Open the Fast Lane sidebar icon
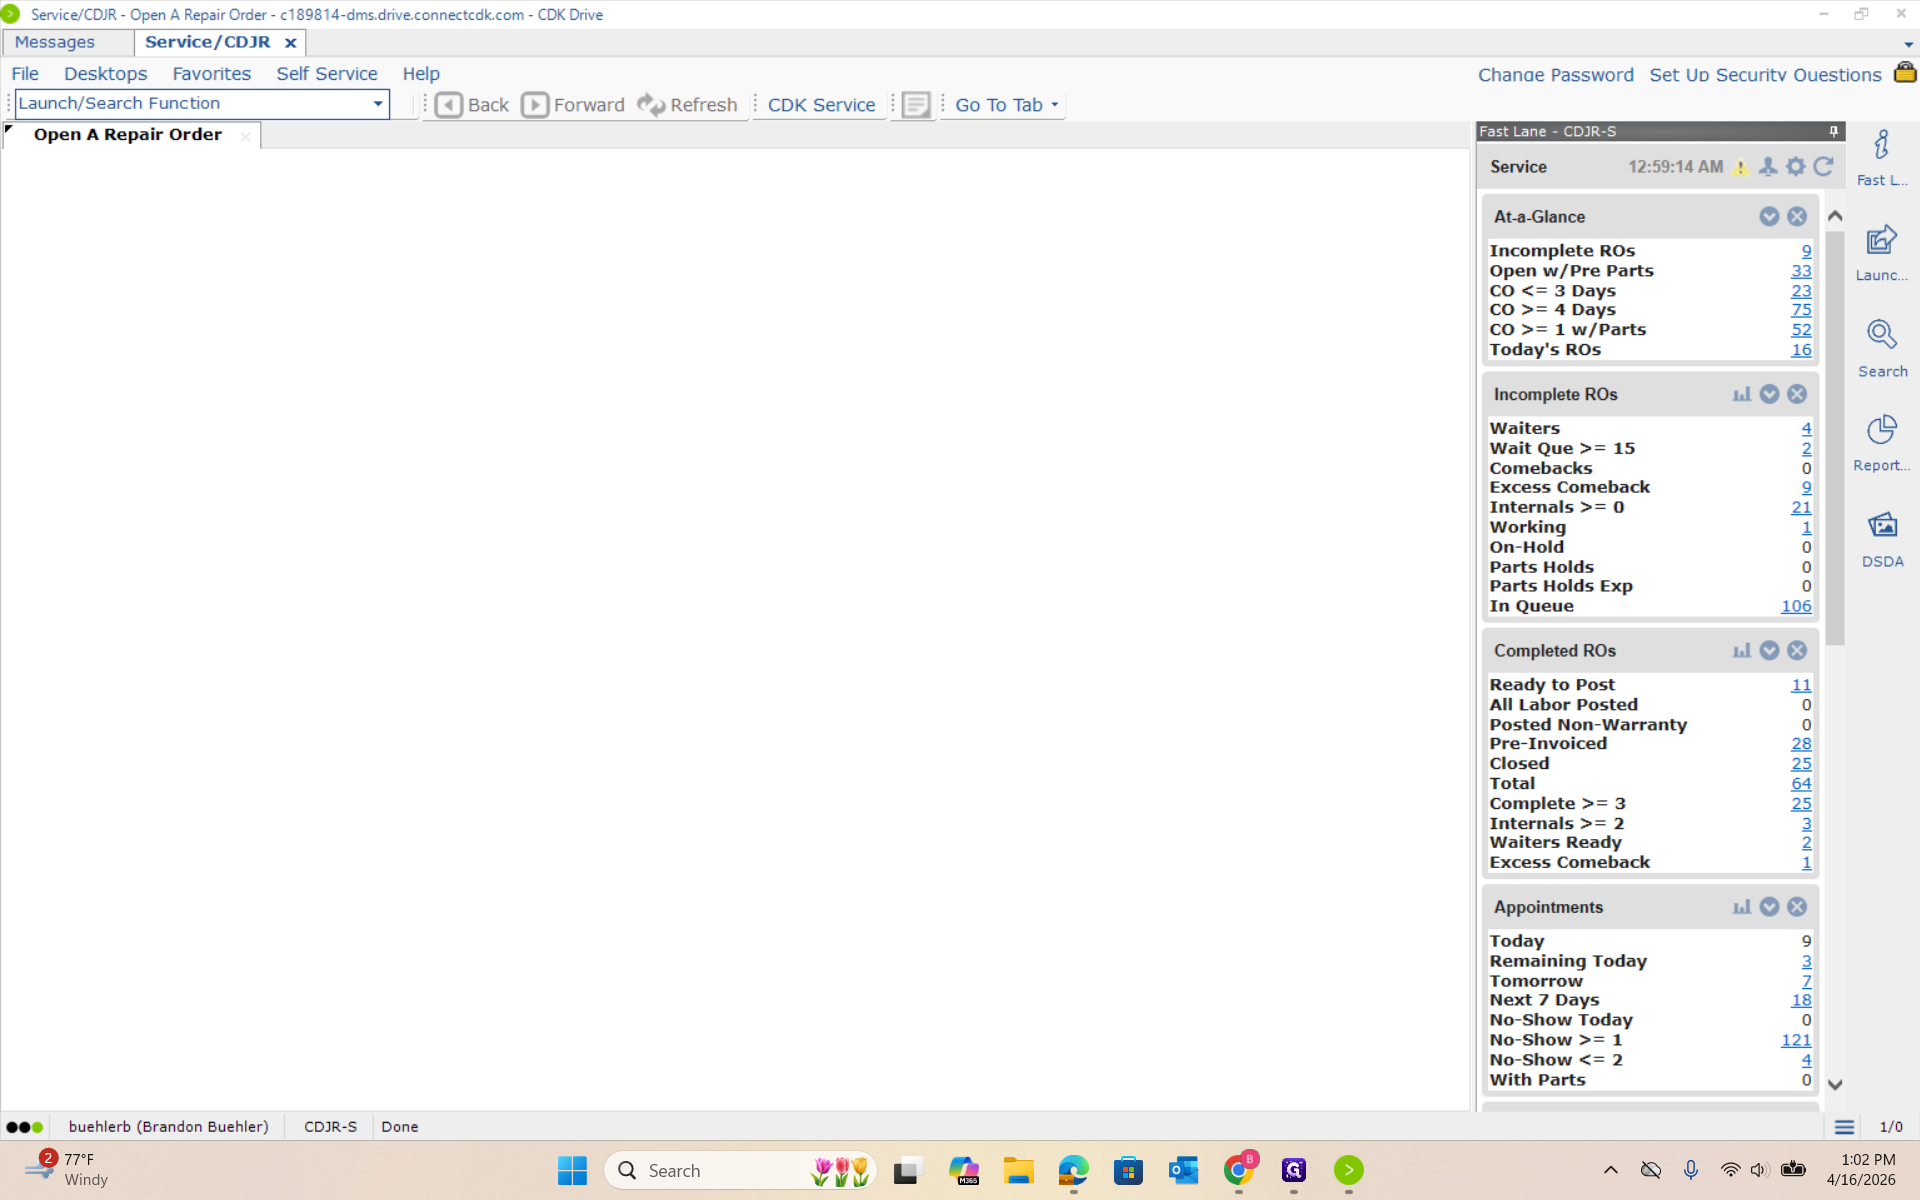Screen dimensions: 1920x1200 1881,147
